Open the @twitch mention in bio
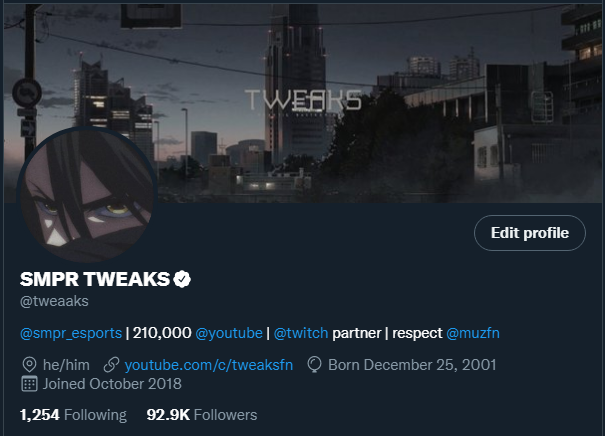This screenshot has height=436, width=605. (301, 333)
